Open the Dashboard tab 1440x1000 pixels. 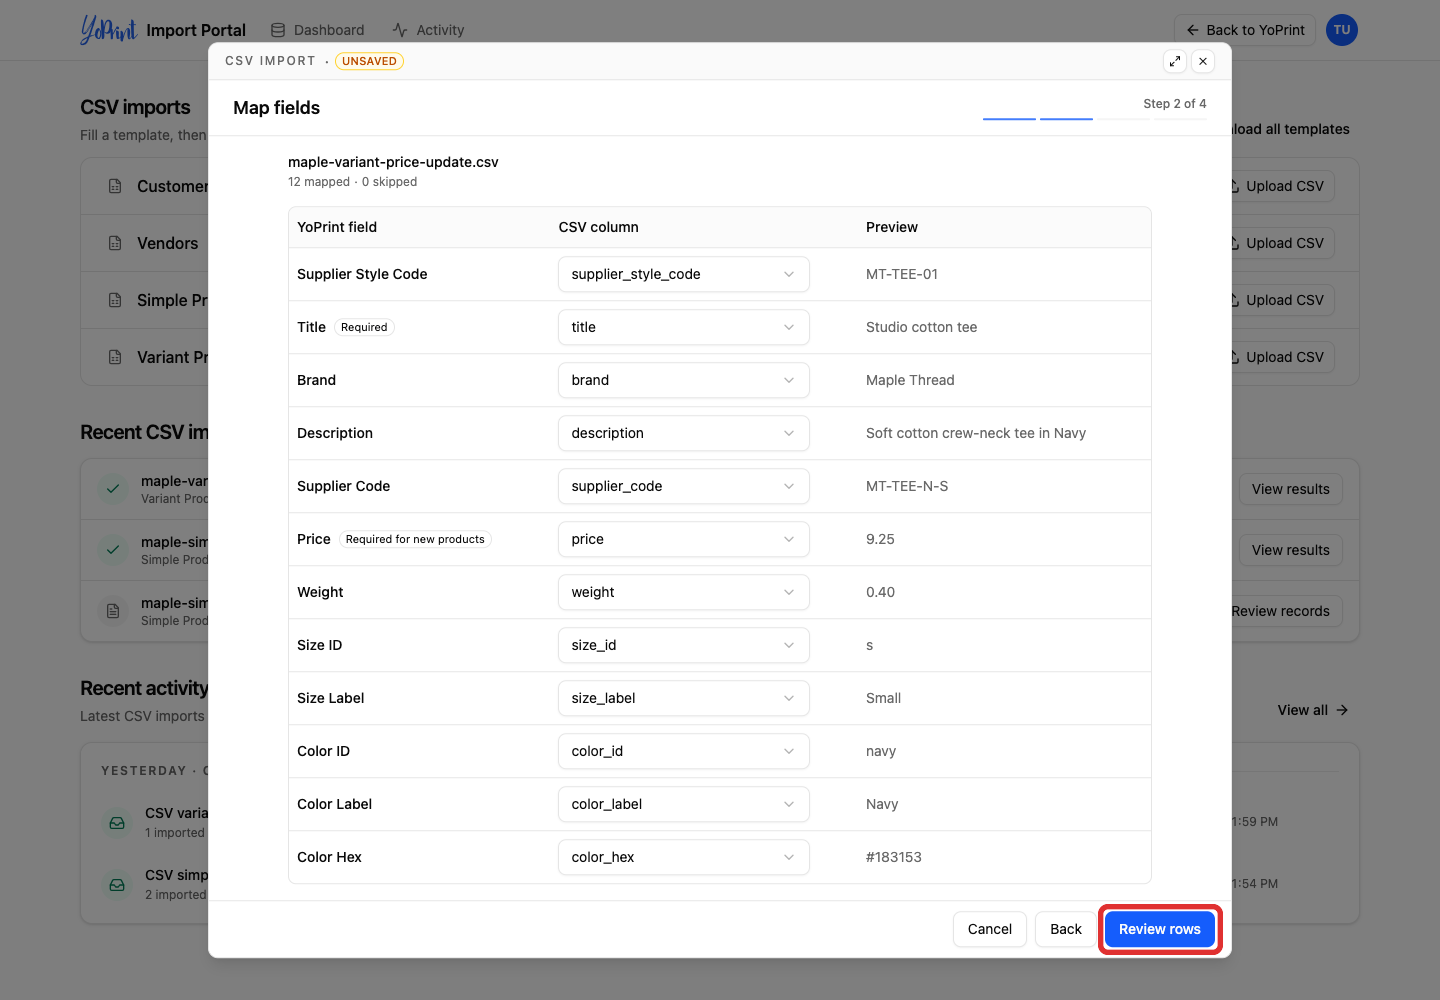click(318, 30)
